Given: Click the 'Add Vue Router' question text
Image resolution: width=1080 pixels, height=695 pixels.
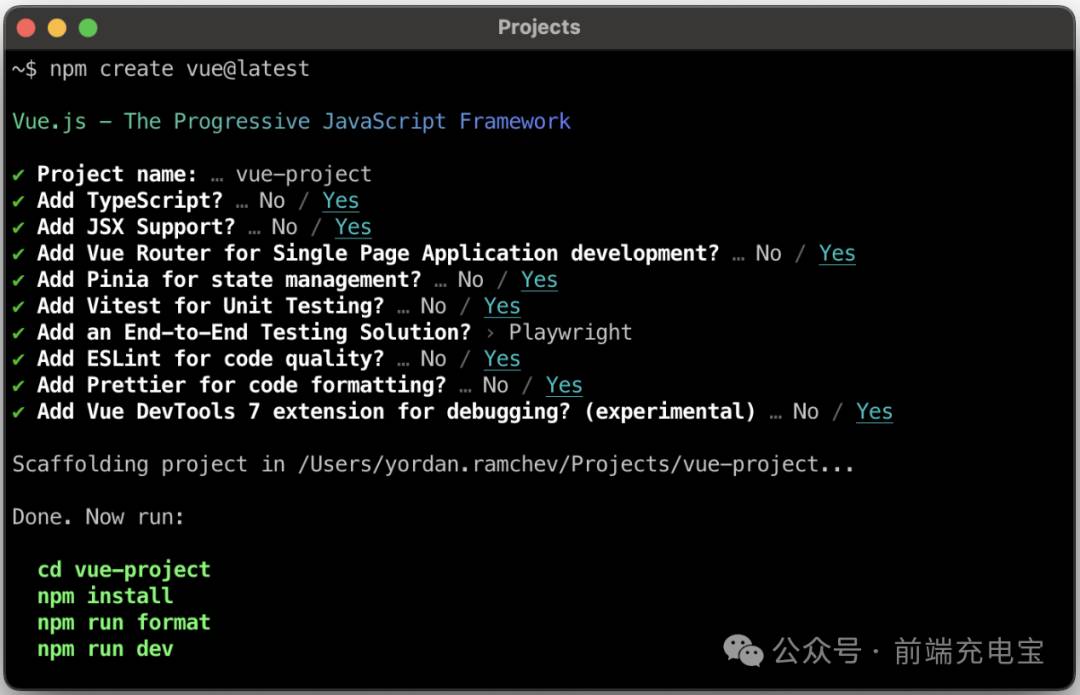Looking at the screenshot, I should [378, 253].
